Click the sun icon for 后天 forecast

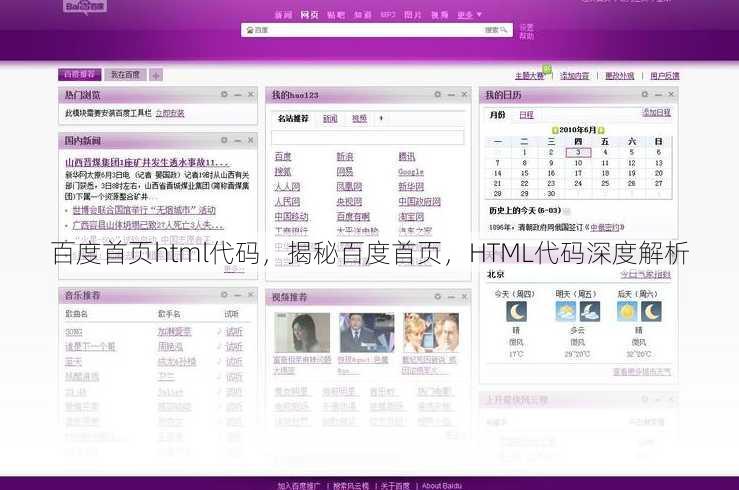(627, 311)
